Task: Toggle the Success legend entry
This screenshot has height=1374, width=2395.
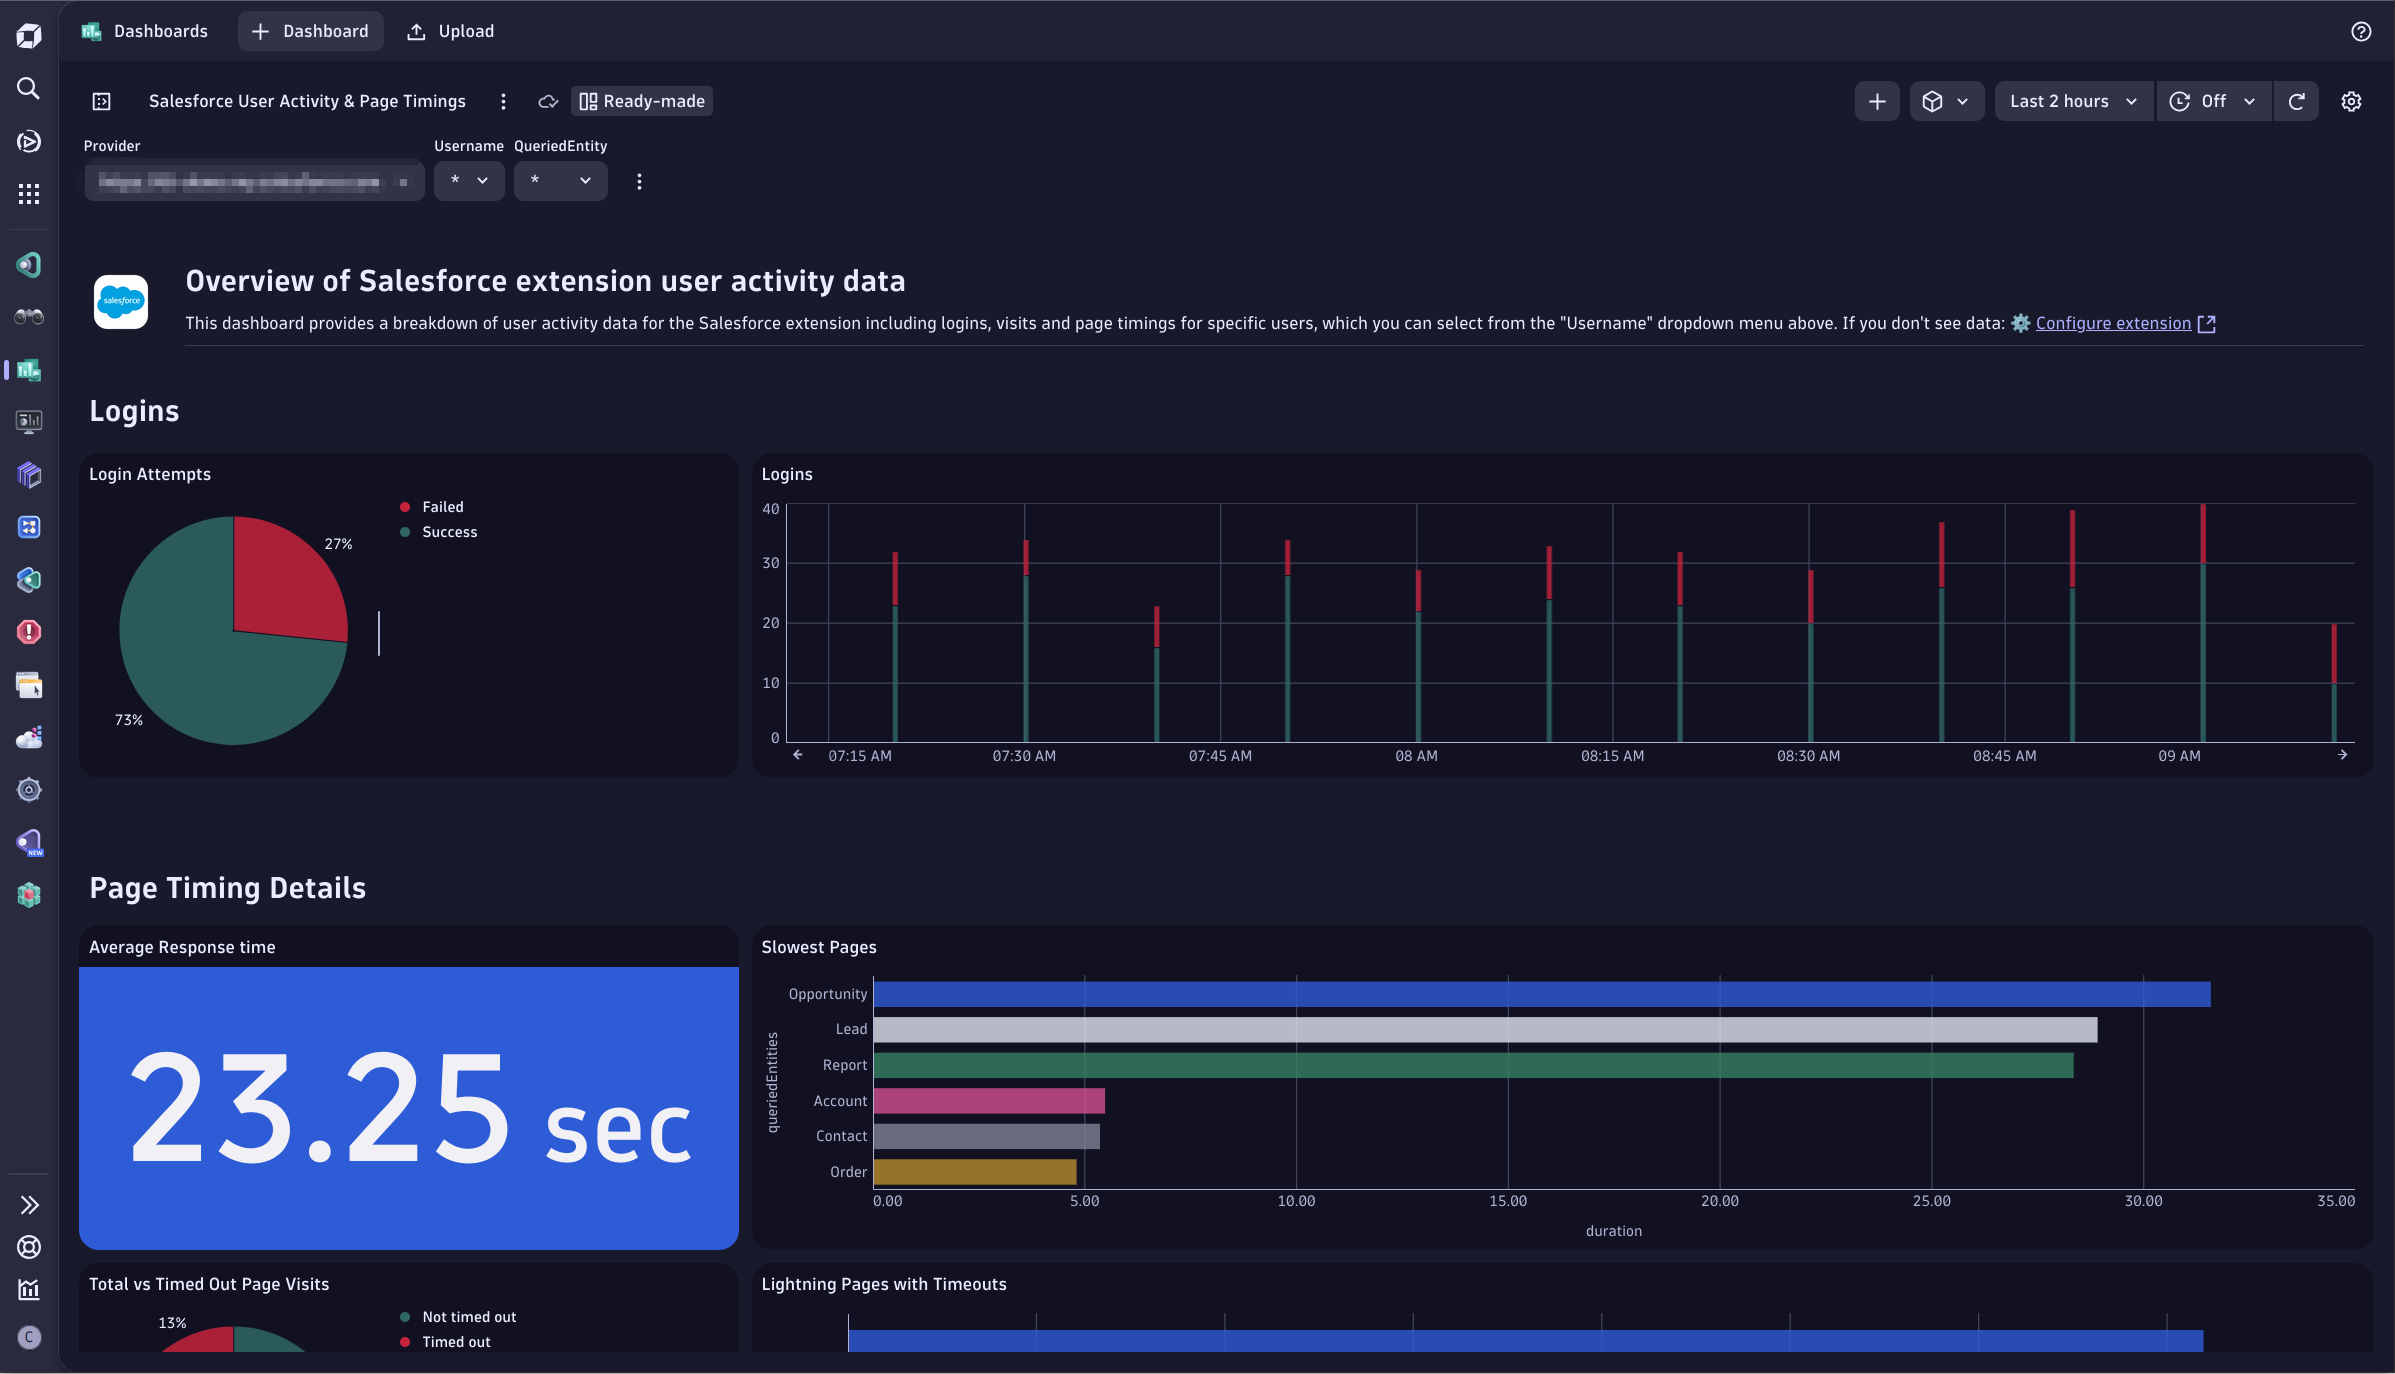Action: click(x=439, y=532)
